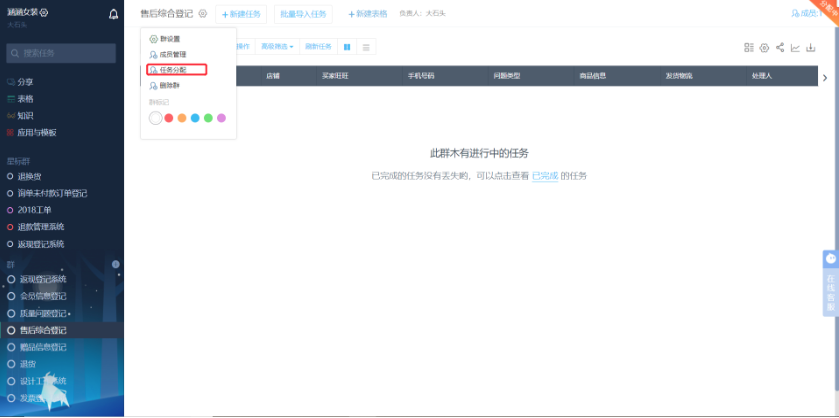839x418 pixels.
Task: Switch to the column board view
Action: pos(347,47)
